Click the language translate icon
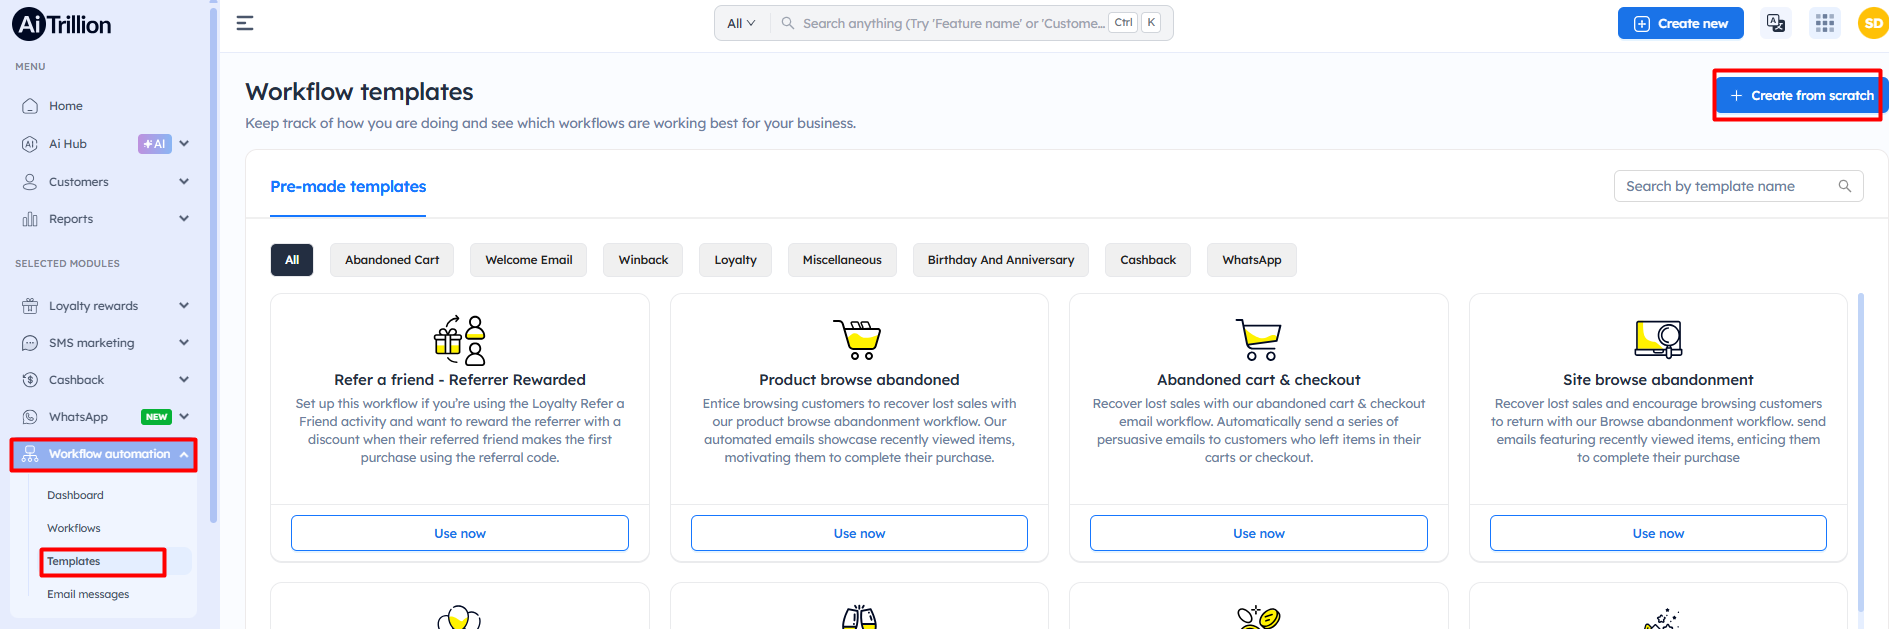Viewport: 1889px width, 629px height. [1776, 23]
